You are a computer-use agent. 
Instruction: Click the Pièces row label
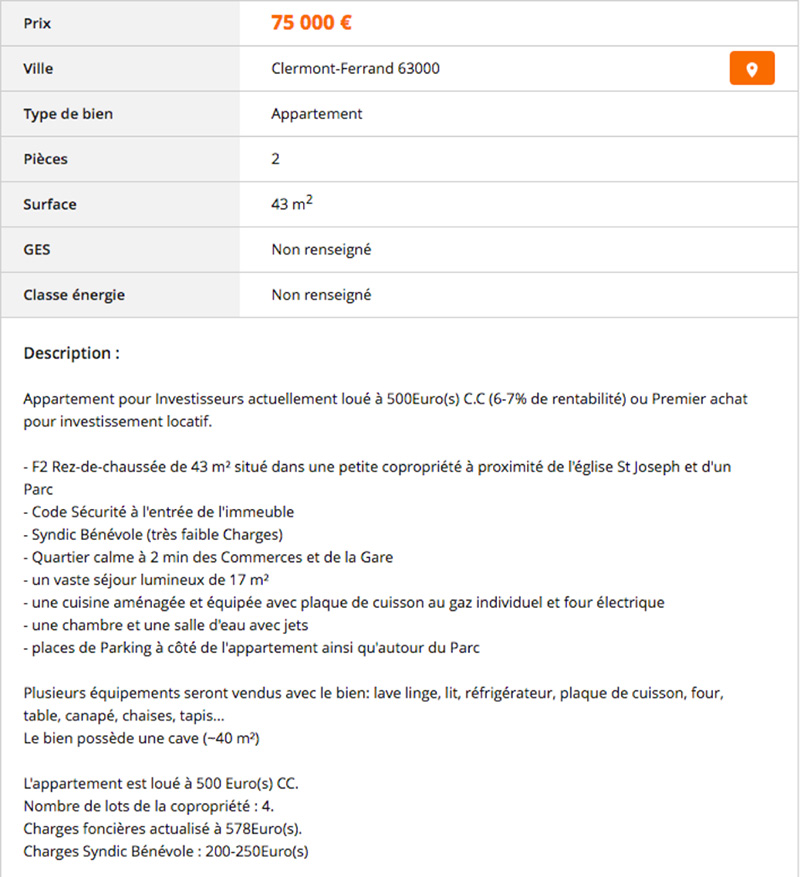(45, 159)
